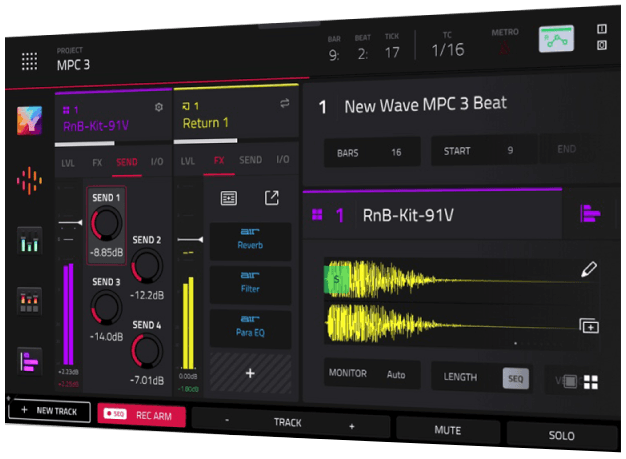The width and height of the screenshot is (626, 459).
Task: Click the SEND 2 knob
Action: pyautogui.click(x=147, y=266)
